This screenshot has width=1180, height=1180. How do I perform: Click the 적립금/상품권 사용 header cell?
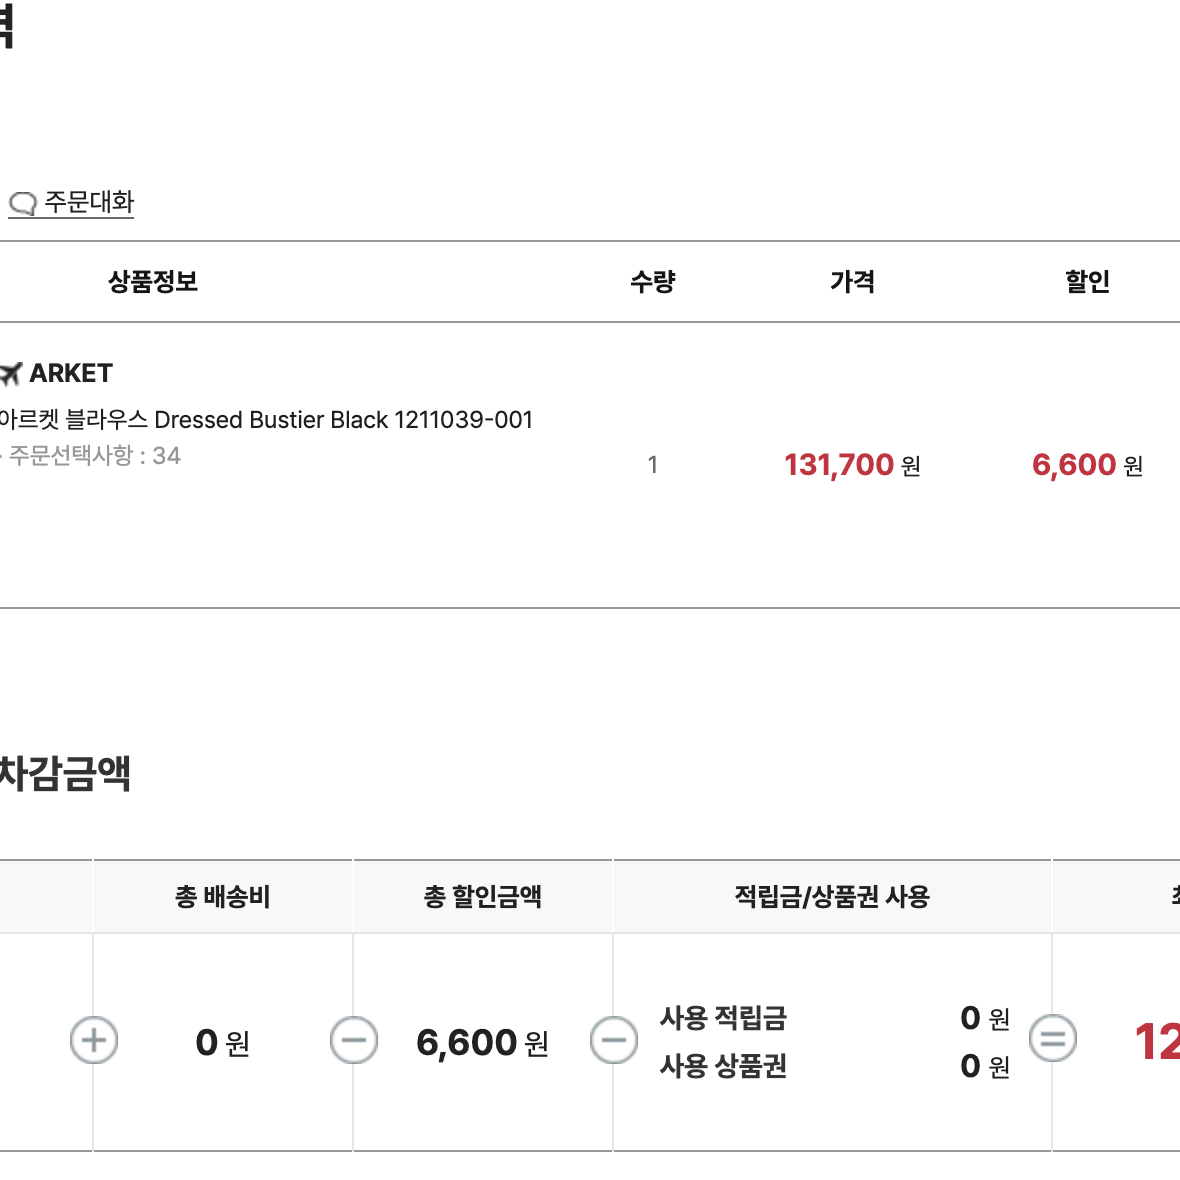[x=832, y=896]
